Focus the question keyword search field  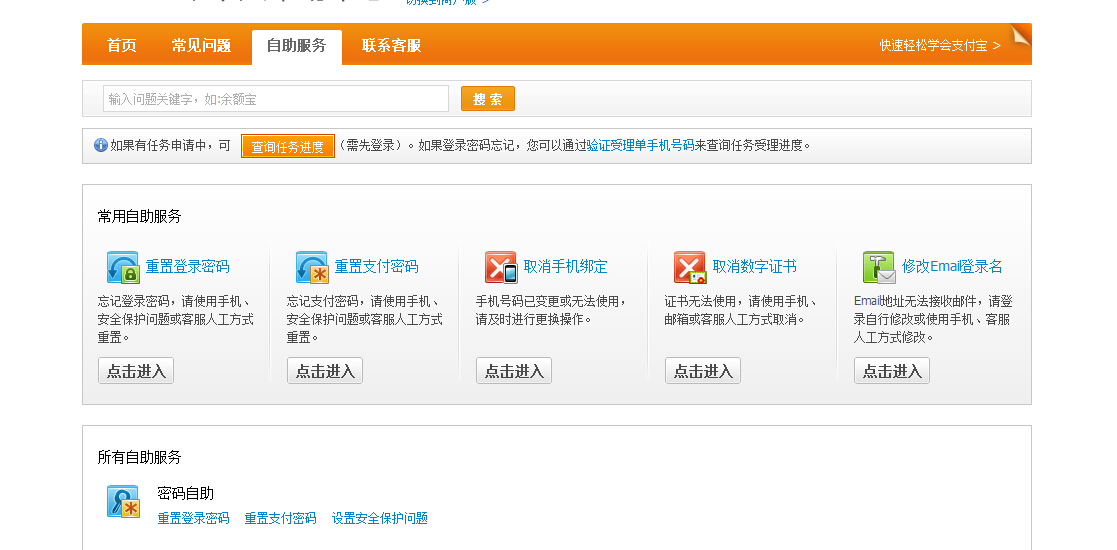pyautogui.click(x=276, y=99)
